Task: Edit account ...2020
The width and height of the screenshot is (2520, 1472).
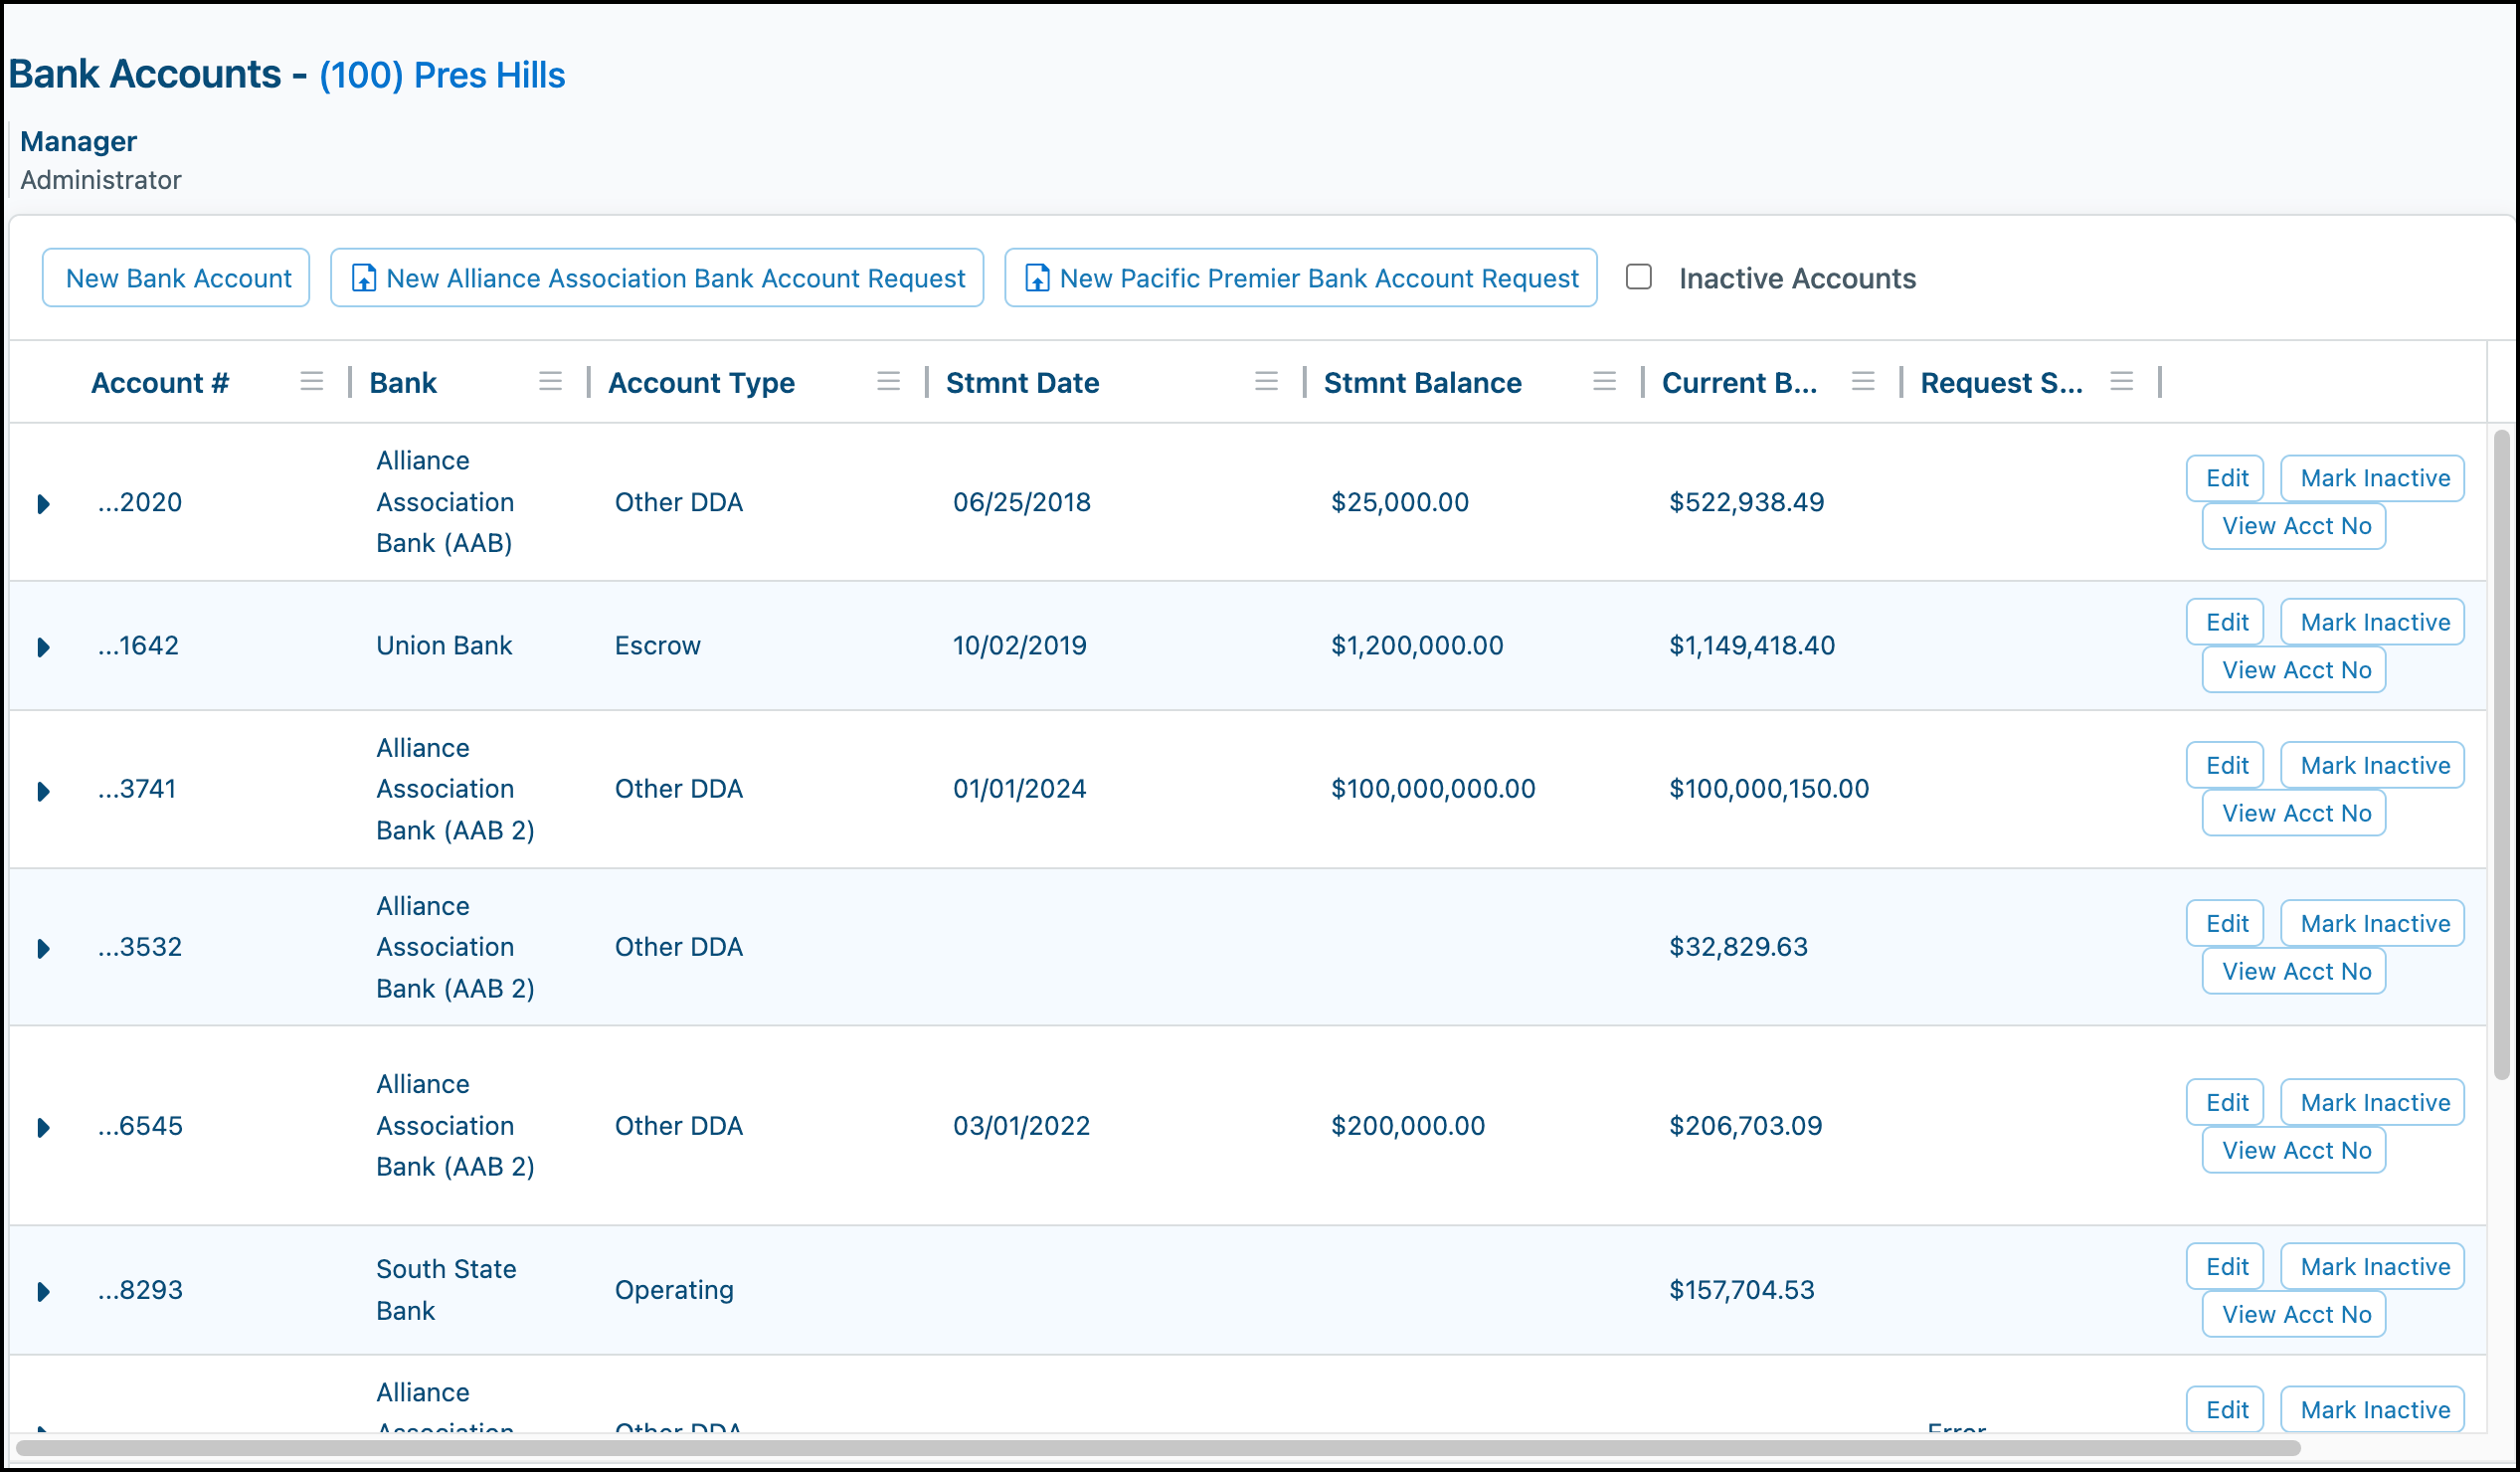Action: 2225,478
